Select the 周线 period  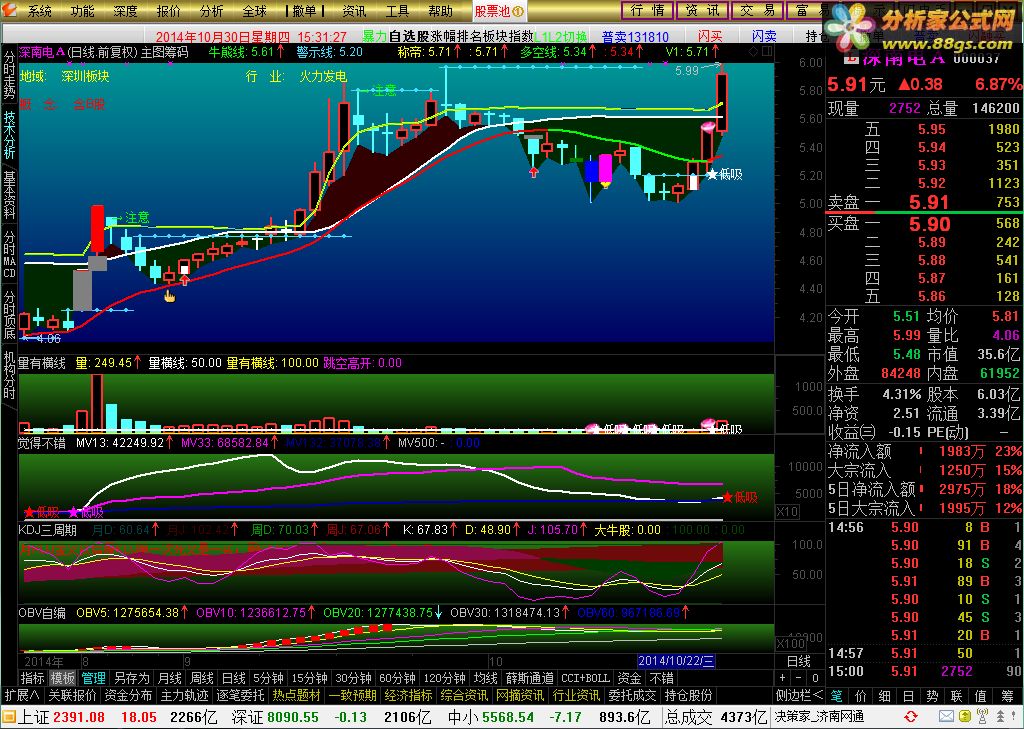point(202,679)
